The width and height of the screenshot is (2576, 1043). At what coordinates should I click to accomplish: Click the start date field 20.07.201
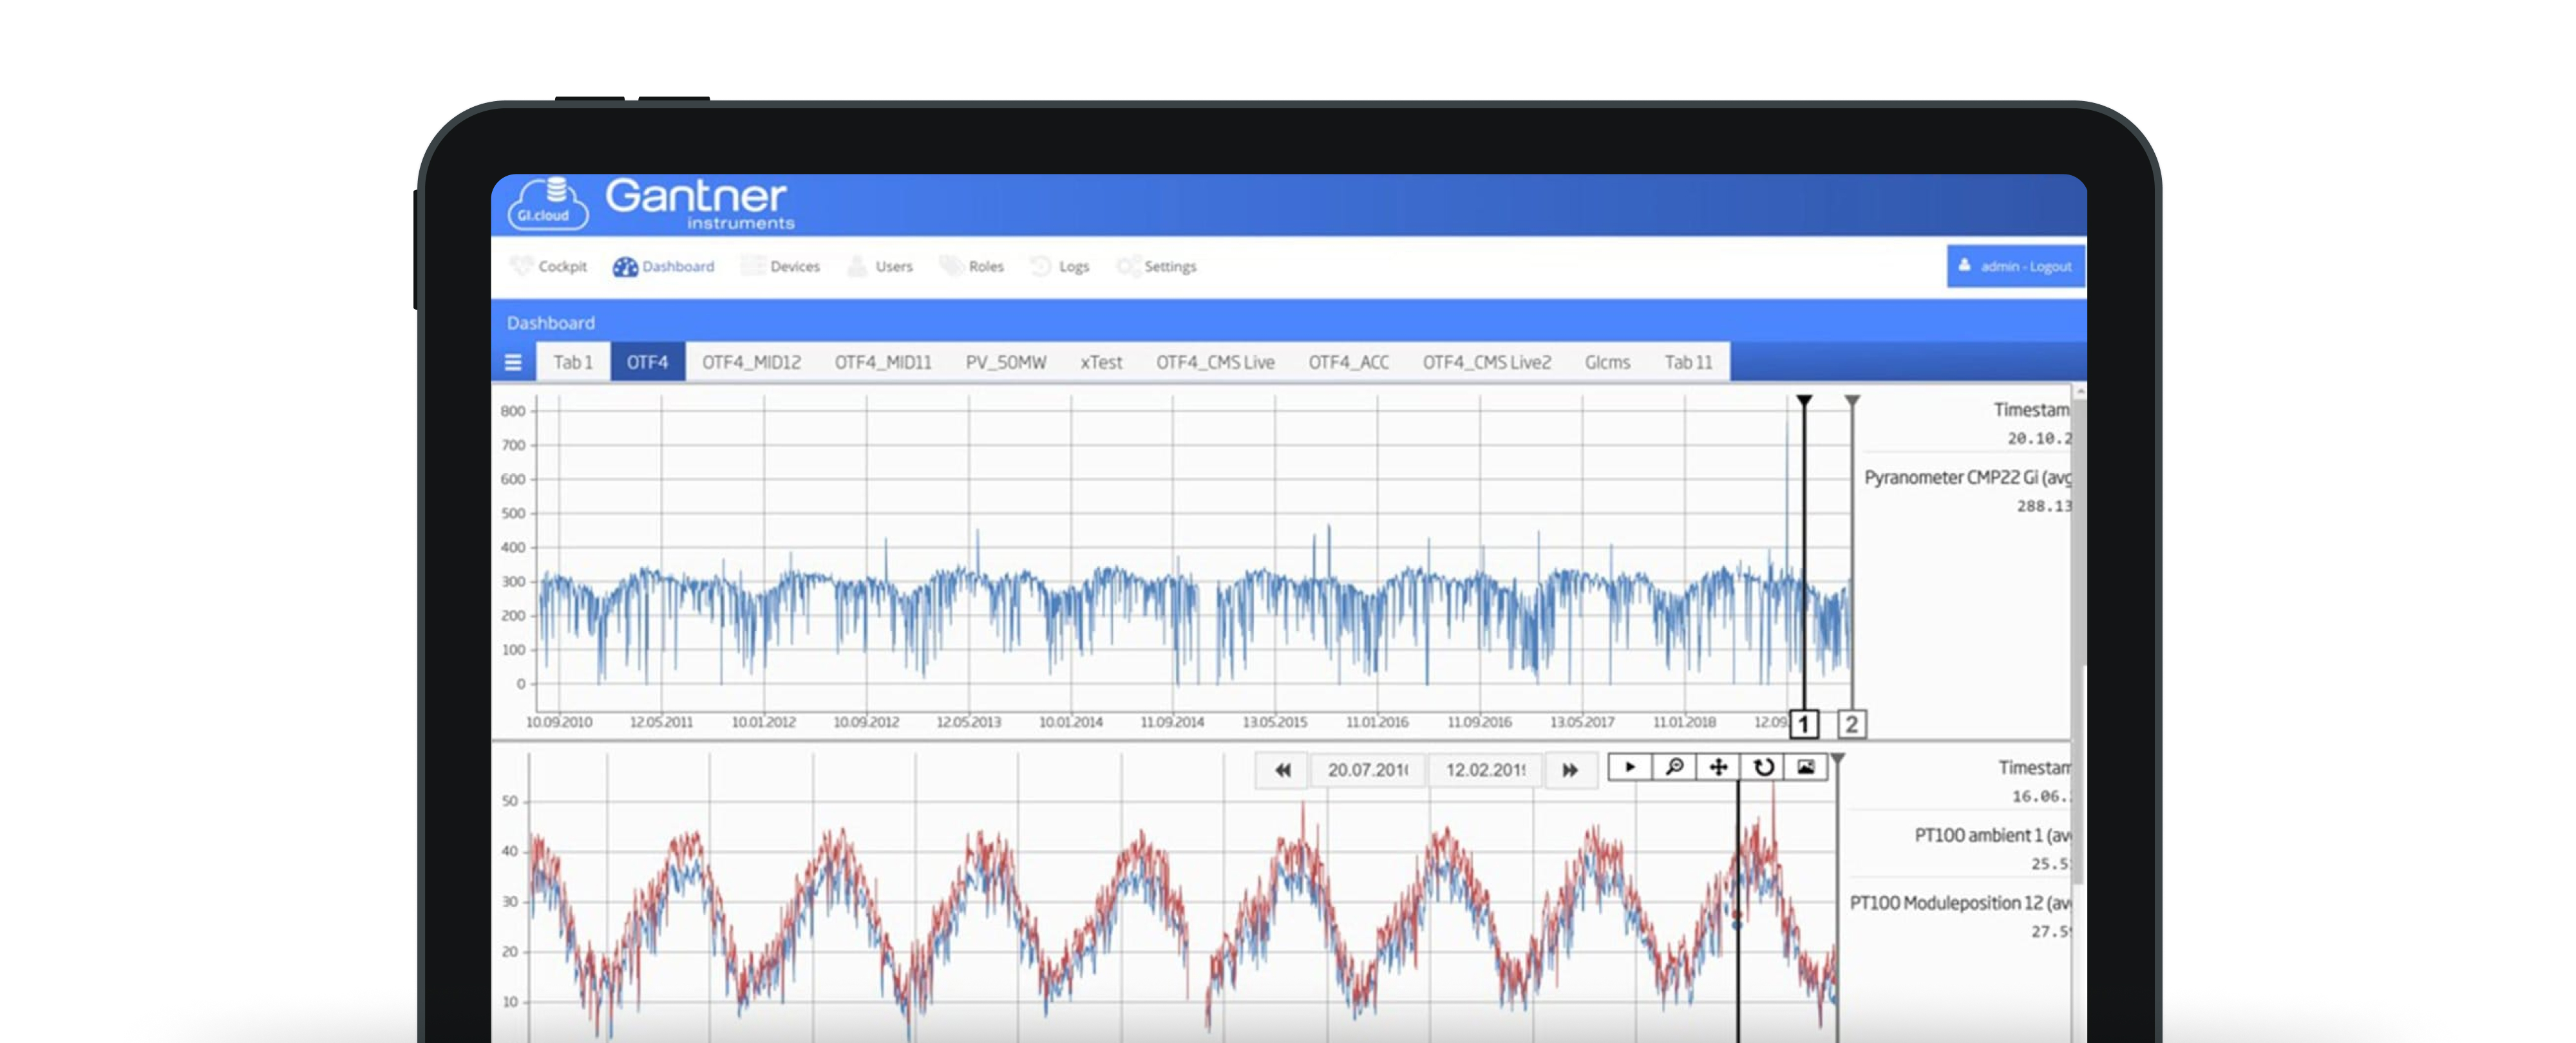(1367, 770)
